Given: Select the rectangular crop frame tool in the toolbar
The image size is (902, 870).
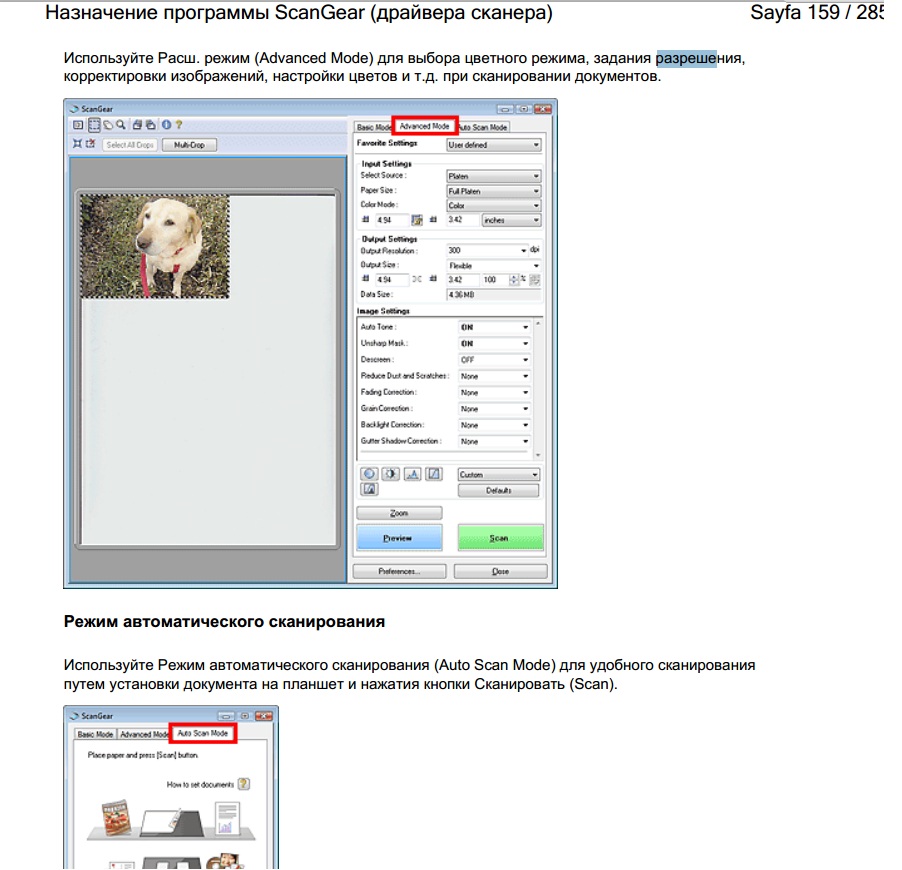Looking at the screenshot, I should (x=93, y=126).
